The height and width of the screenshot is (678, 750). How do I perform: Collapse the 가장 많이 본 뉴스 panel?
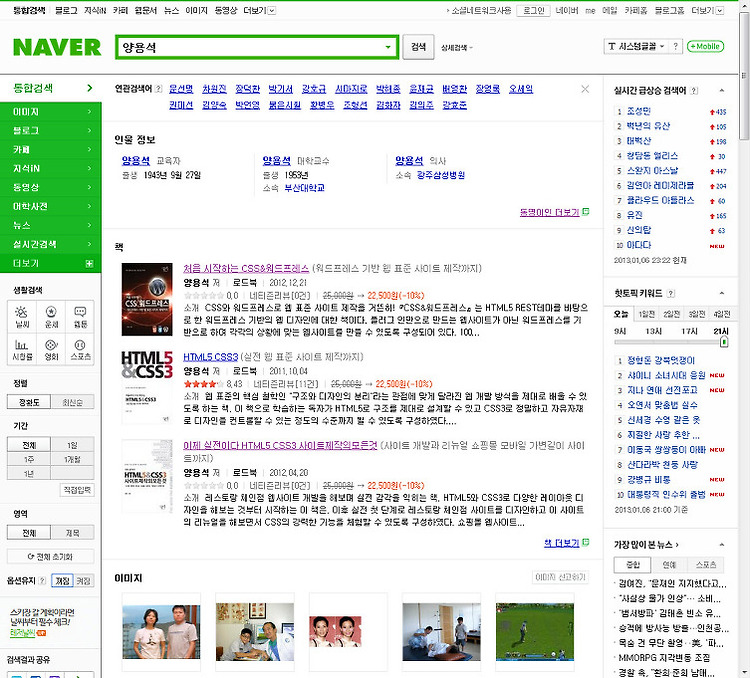coord(721,544)
